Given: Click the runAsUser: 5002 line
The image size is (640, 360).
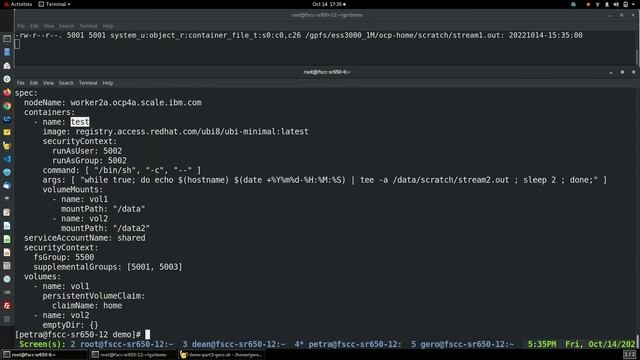Looking at the screenshot, I should (87, 151).
